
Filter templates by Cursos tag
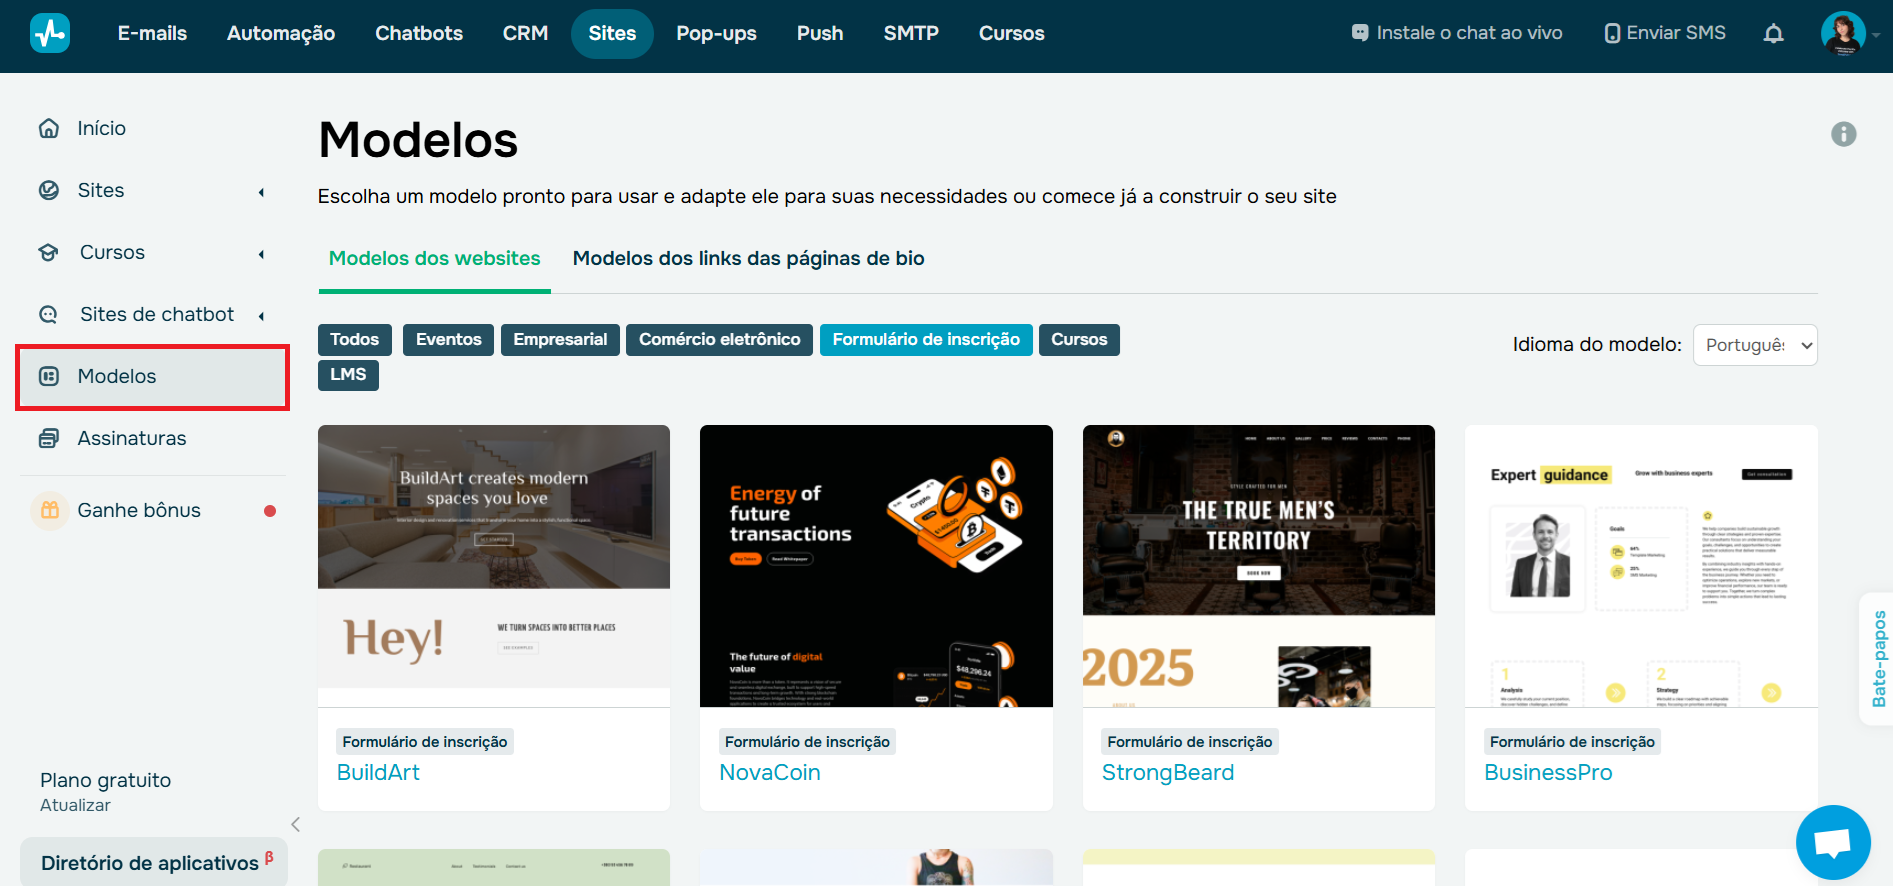1079,340
